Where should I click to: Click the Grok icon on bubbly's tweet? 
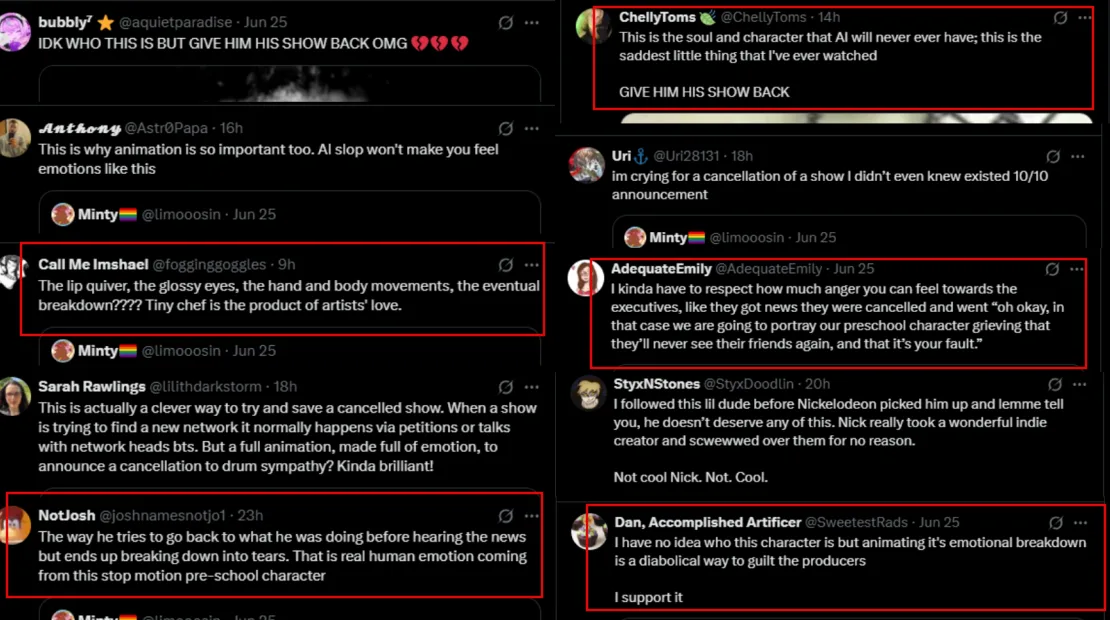tap(506, 22)
